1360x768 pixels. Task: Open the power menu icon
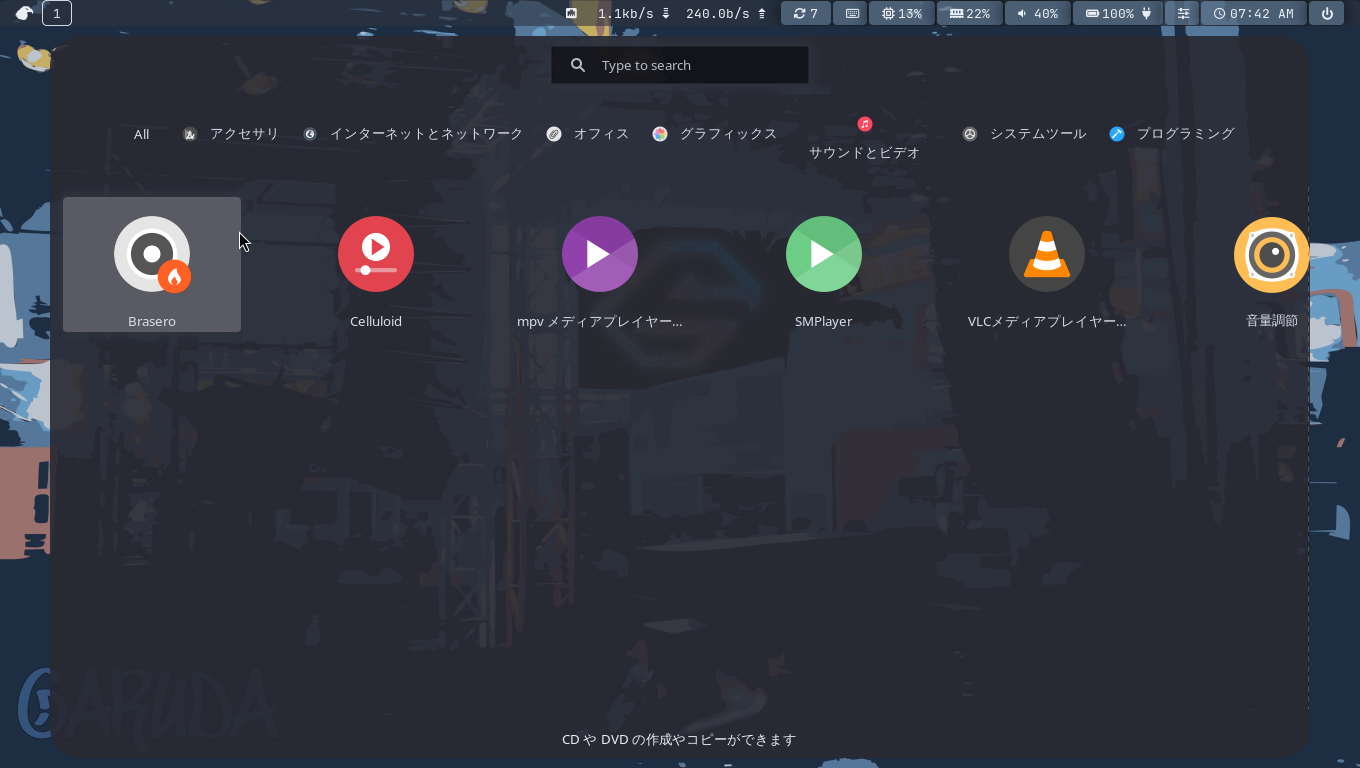1327,13
